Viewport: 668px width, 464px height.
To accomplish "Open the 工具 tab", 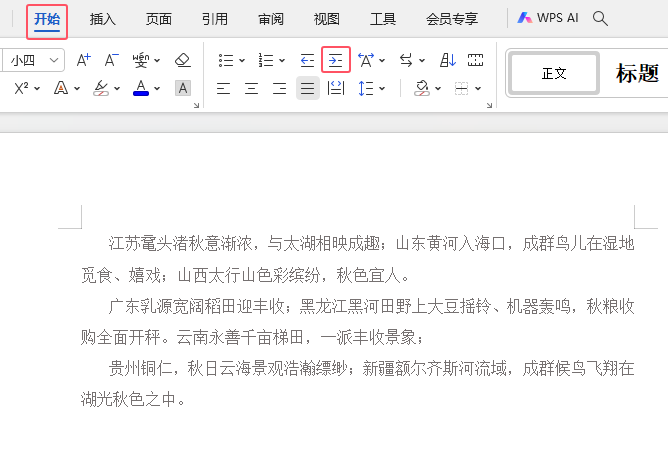I will [x=383, y=19].
